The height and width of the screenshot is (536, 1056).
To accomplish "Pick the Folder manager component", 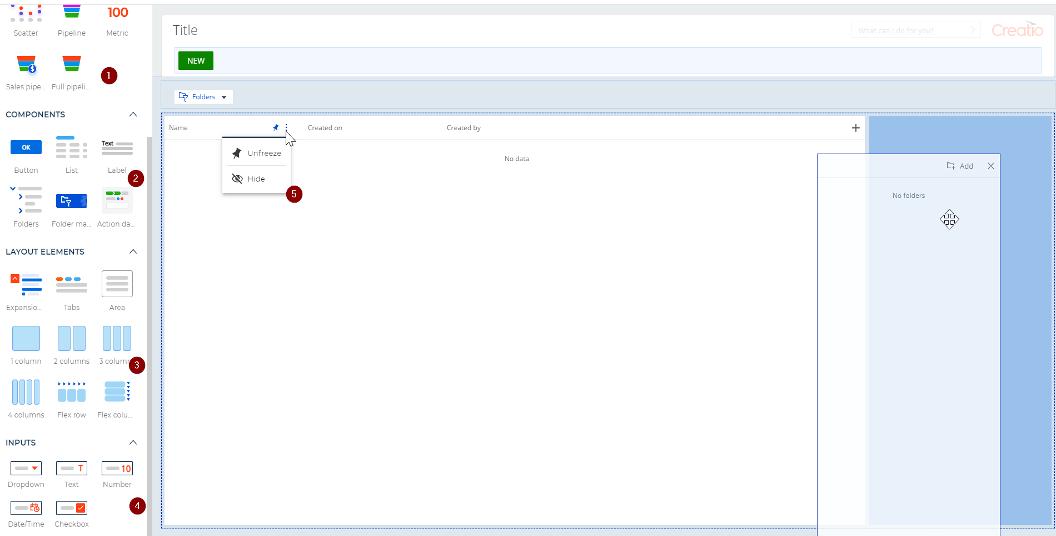I will tap(71, 209).
